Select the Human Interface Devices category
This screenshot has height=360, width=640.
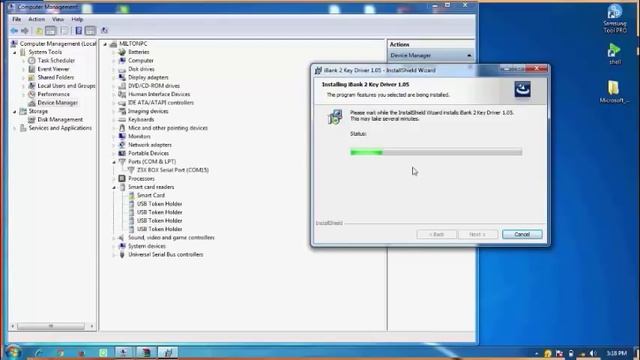coord(159,94)
